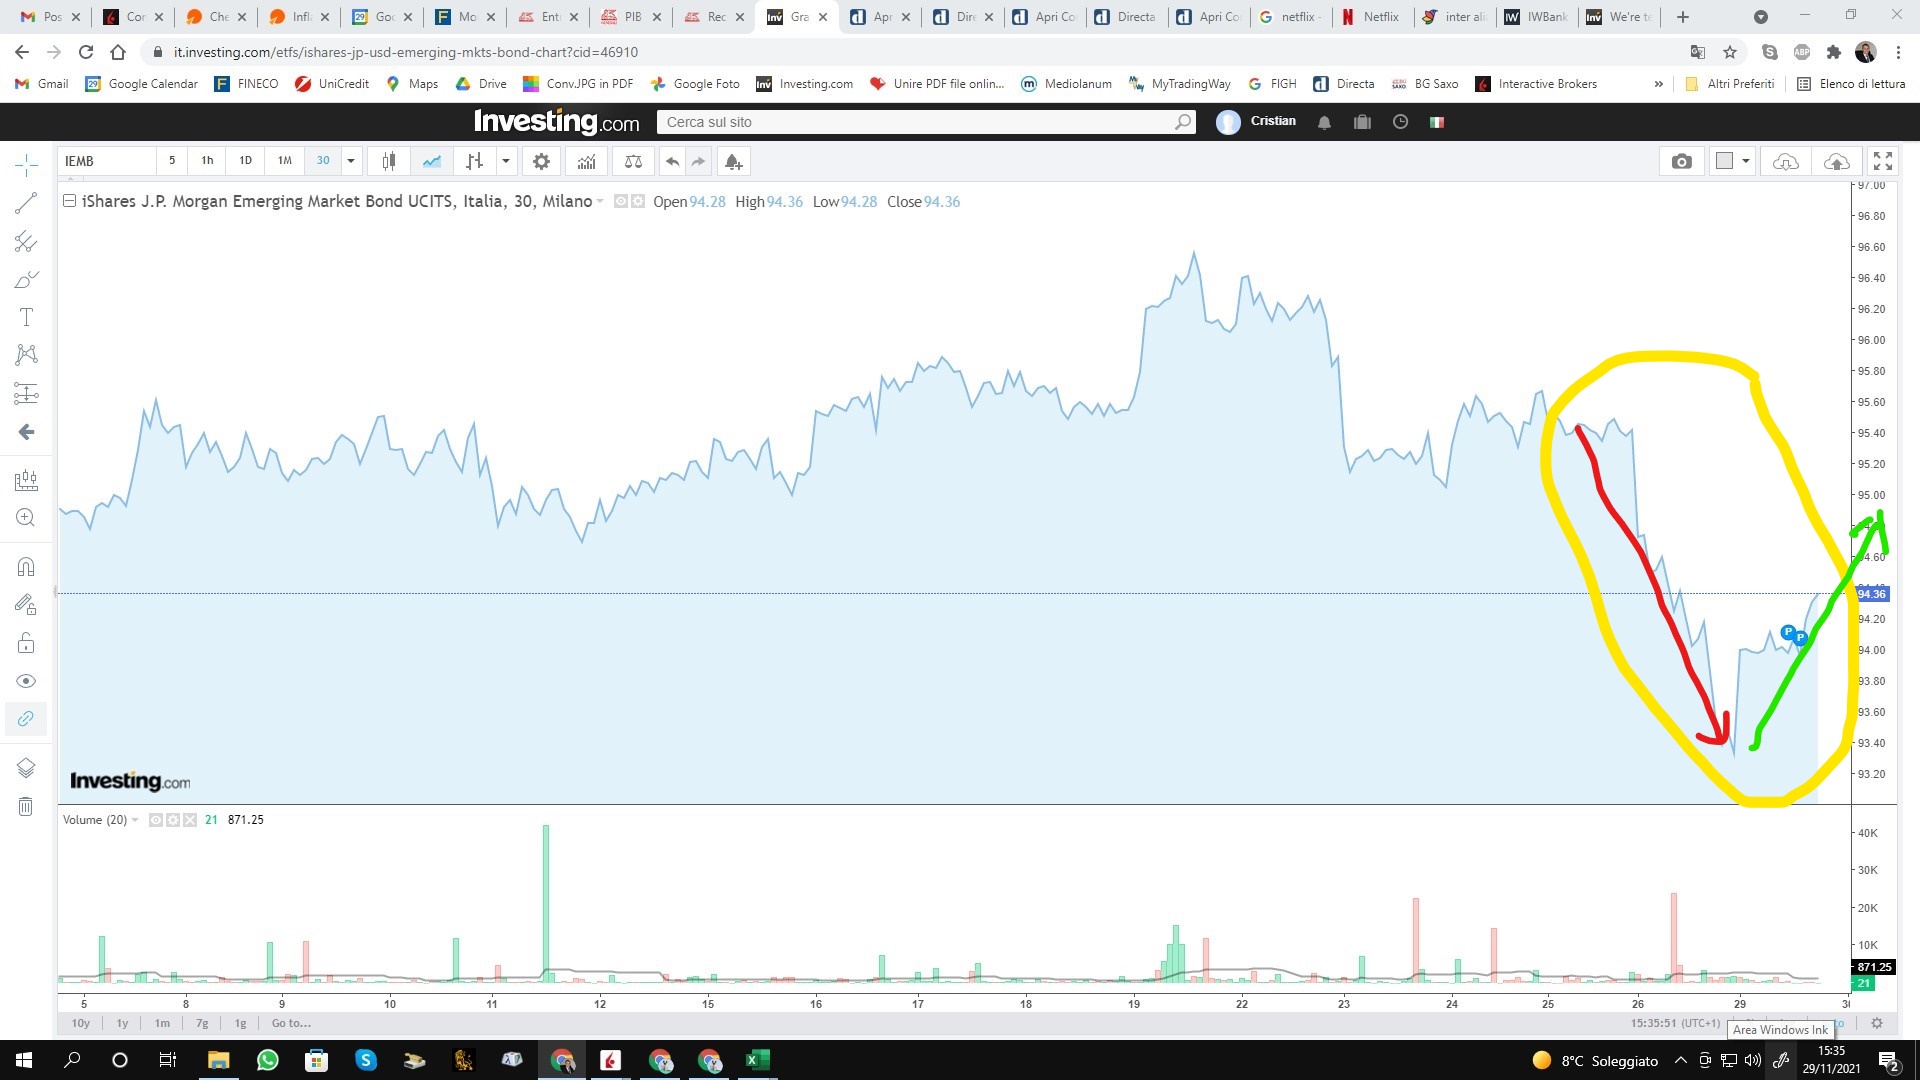
Task: Expand the iShares title dropdown arrow
Action: (x=600, y=202)
